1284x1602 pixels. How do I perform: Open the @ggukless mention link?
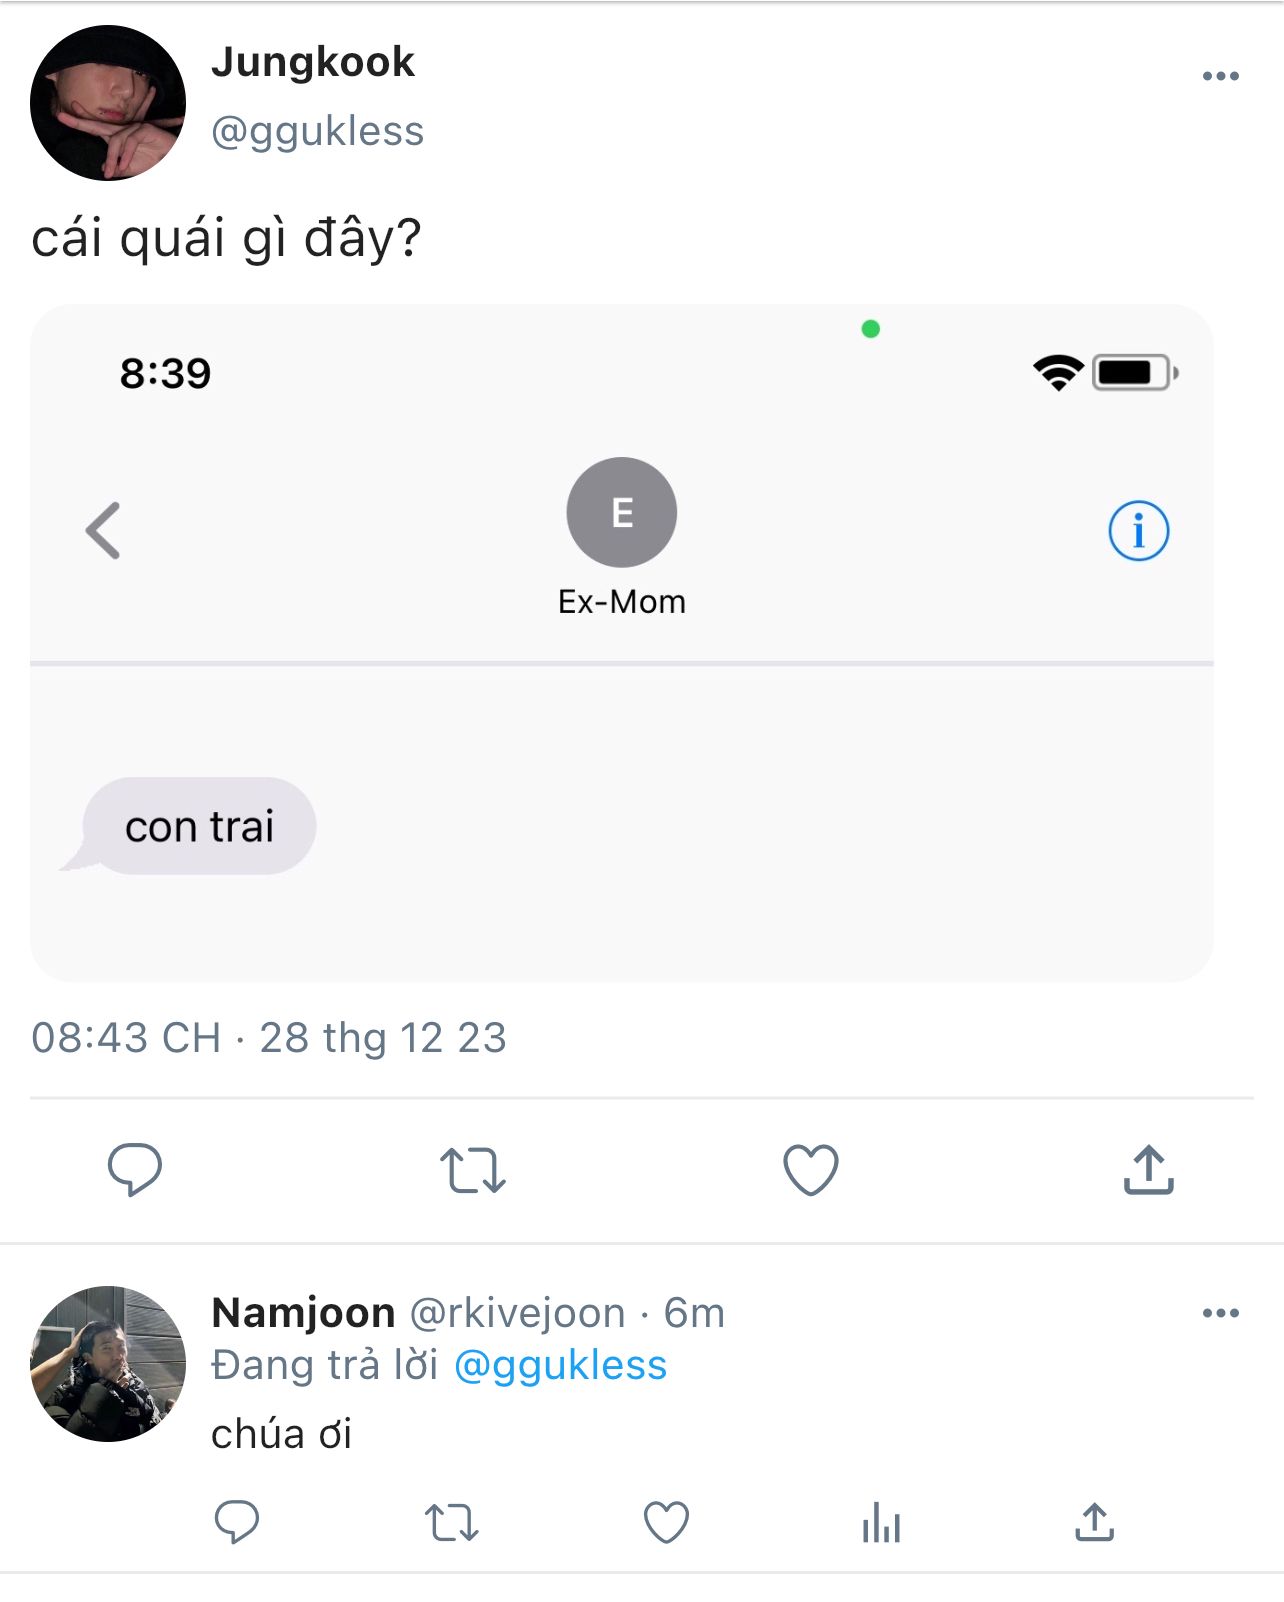560,1366
